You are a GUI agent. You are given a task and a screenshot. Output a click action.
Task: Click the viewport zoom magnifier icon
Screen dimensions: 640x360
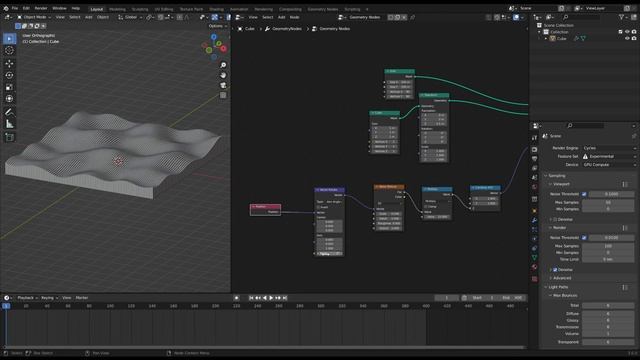tap(223, 65)
